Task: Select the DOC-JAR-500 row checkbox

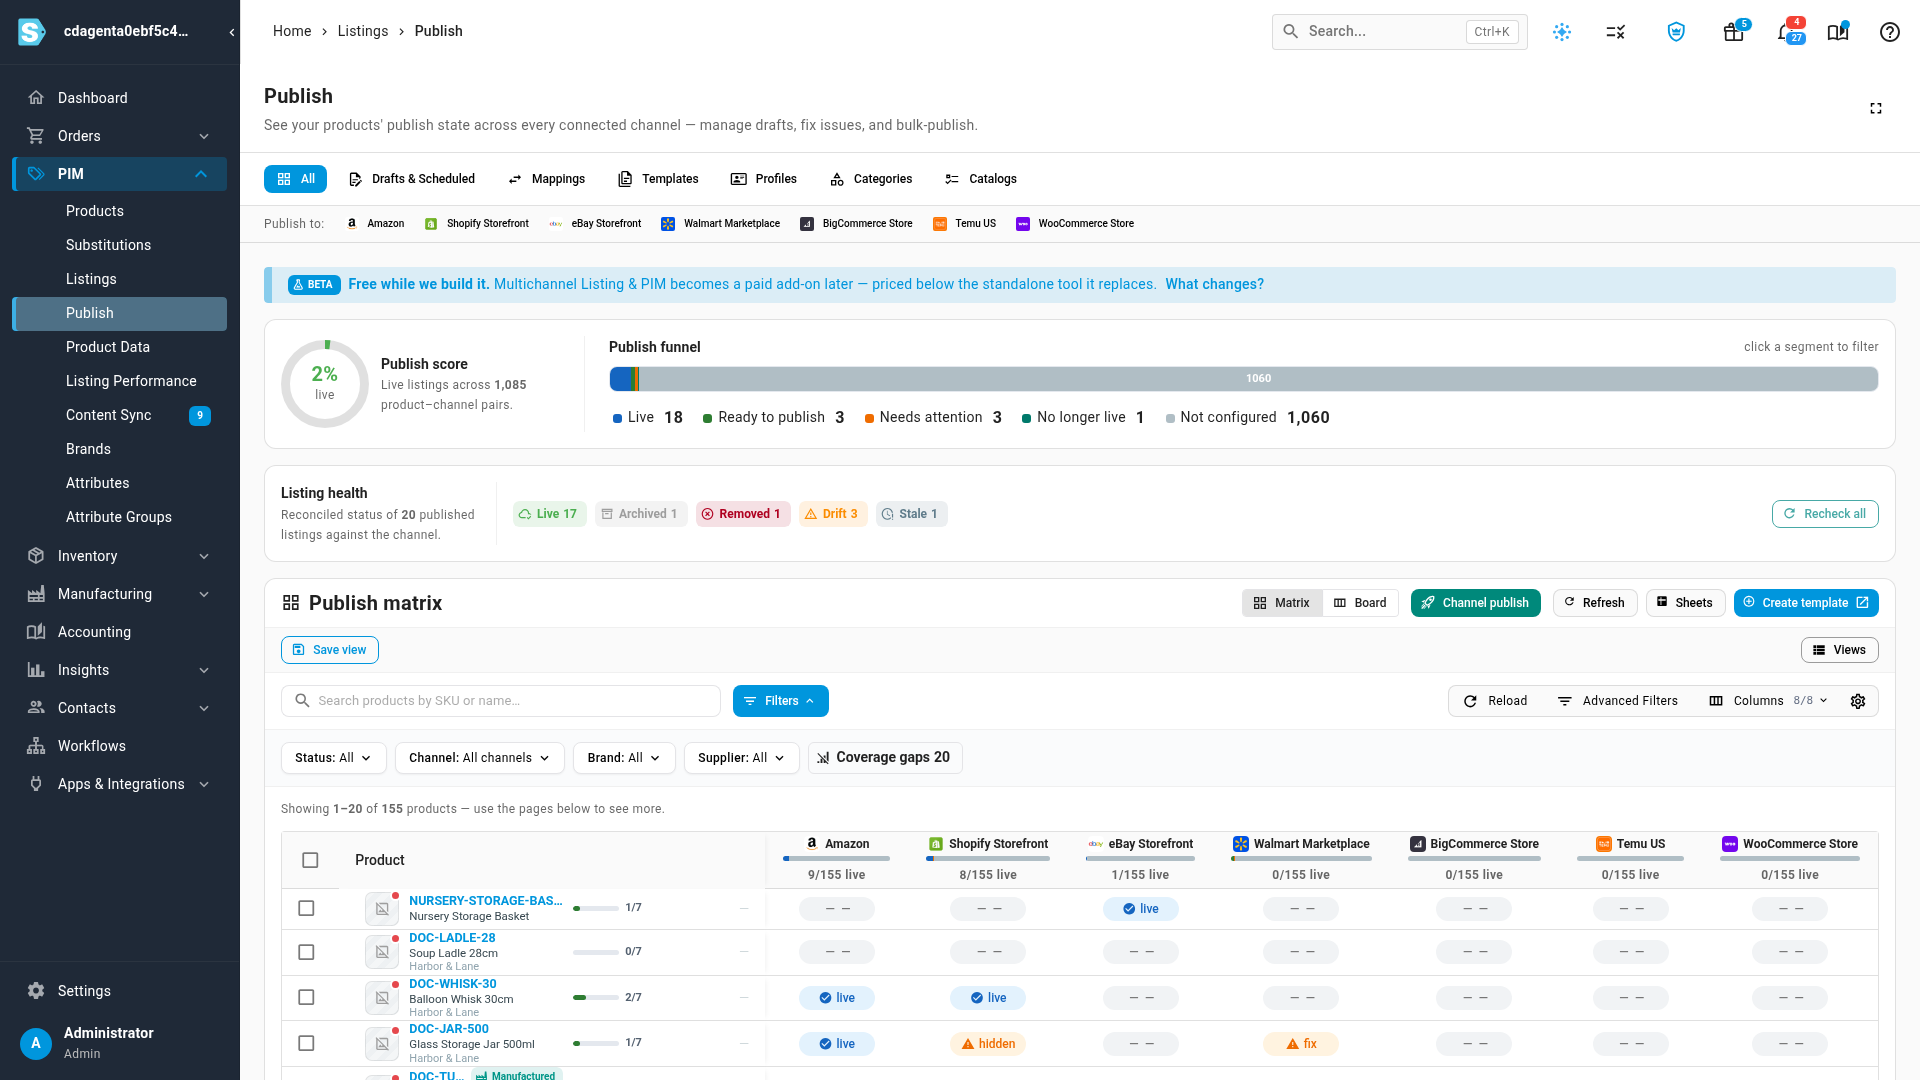Action: 306,1043
